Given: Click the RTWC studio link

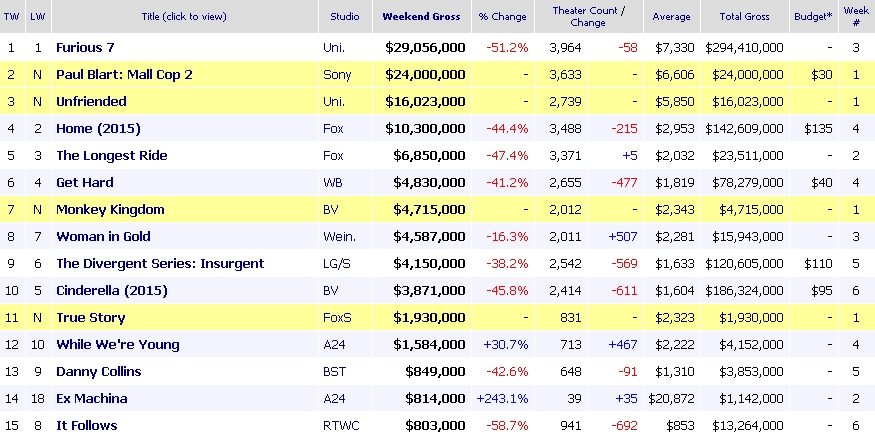Looking at the screenshot, I should pos(341,426).
